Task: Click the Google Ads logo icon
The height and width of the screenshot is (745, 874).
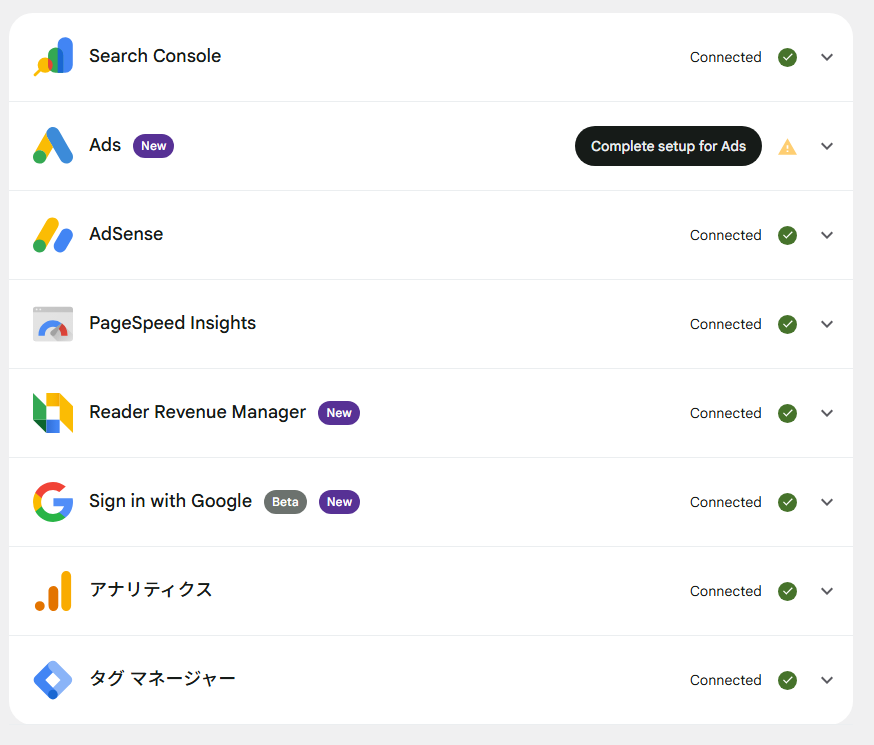Action: tap(53, 146)
